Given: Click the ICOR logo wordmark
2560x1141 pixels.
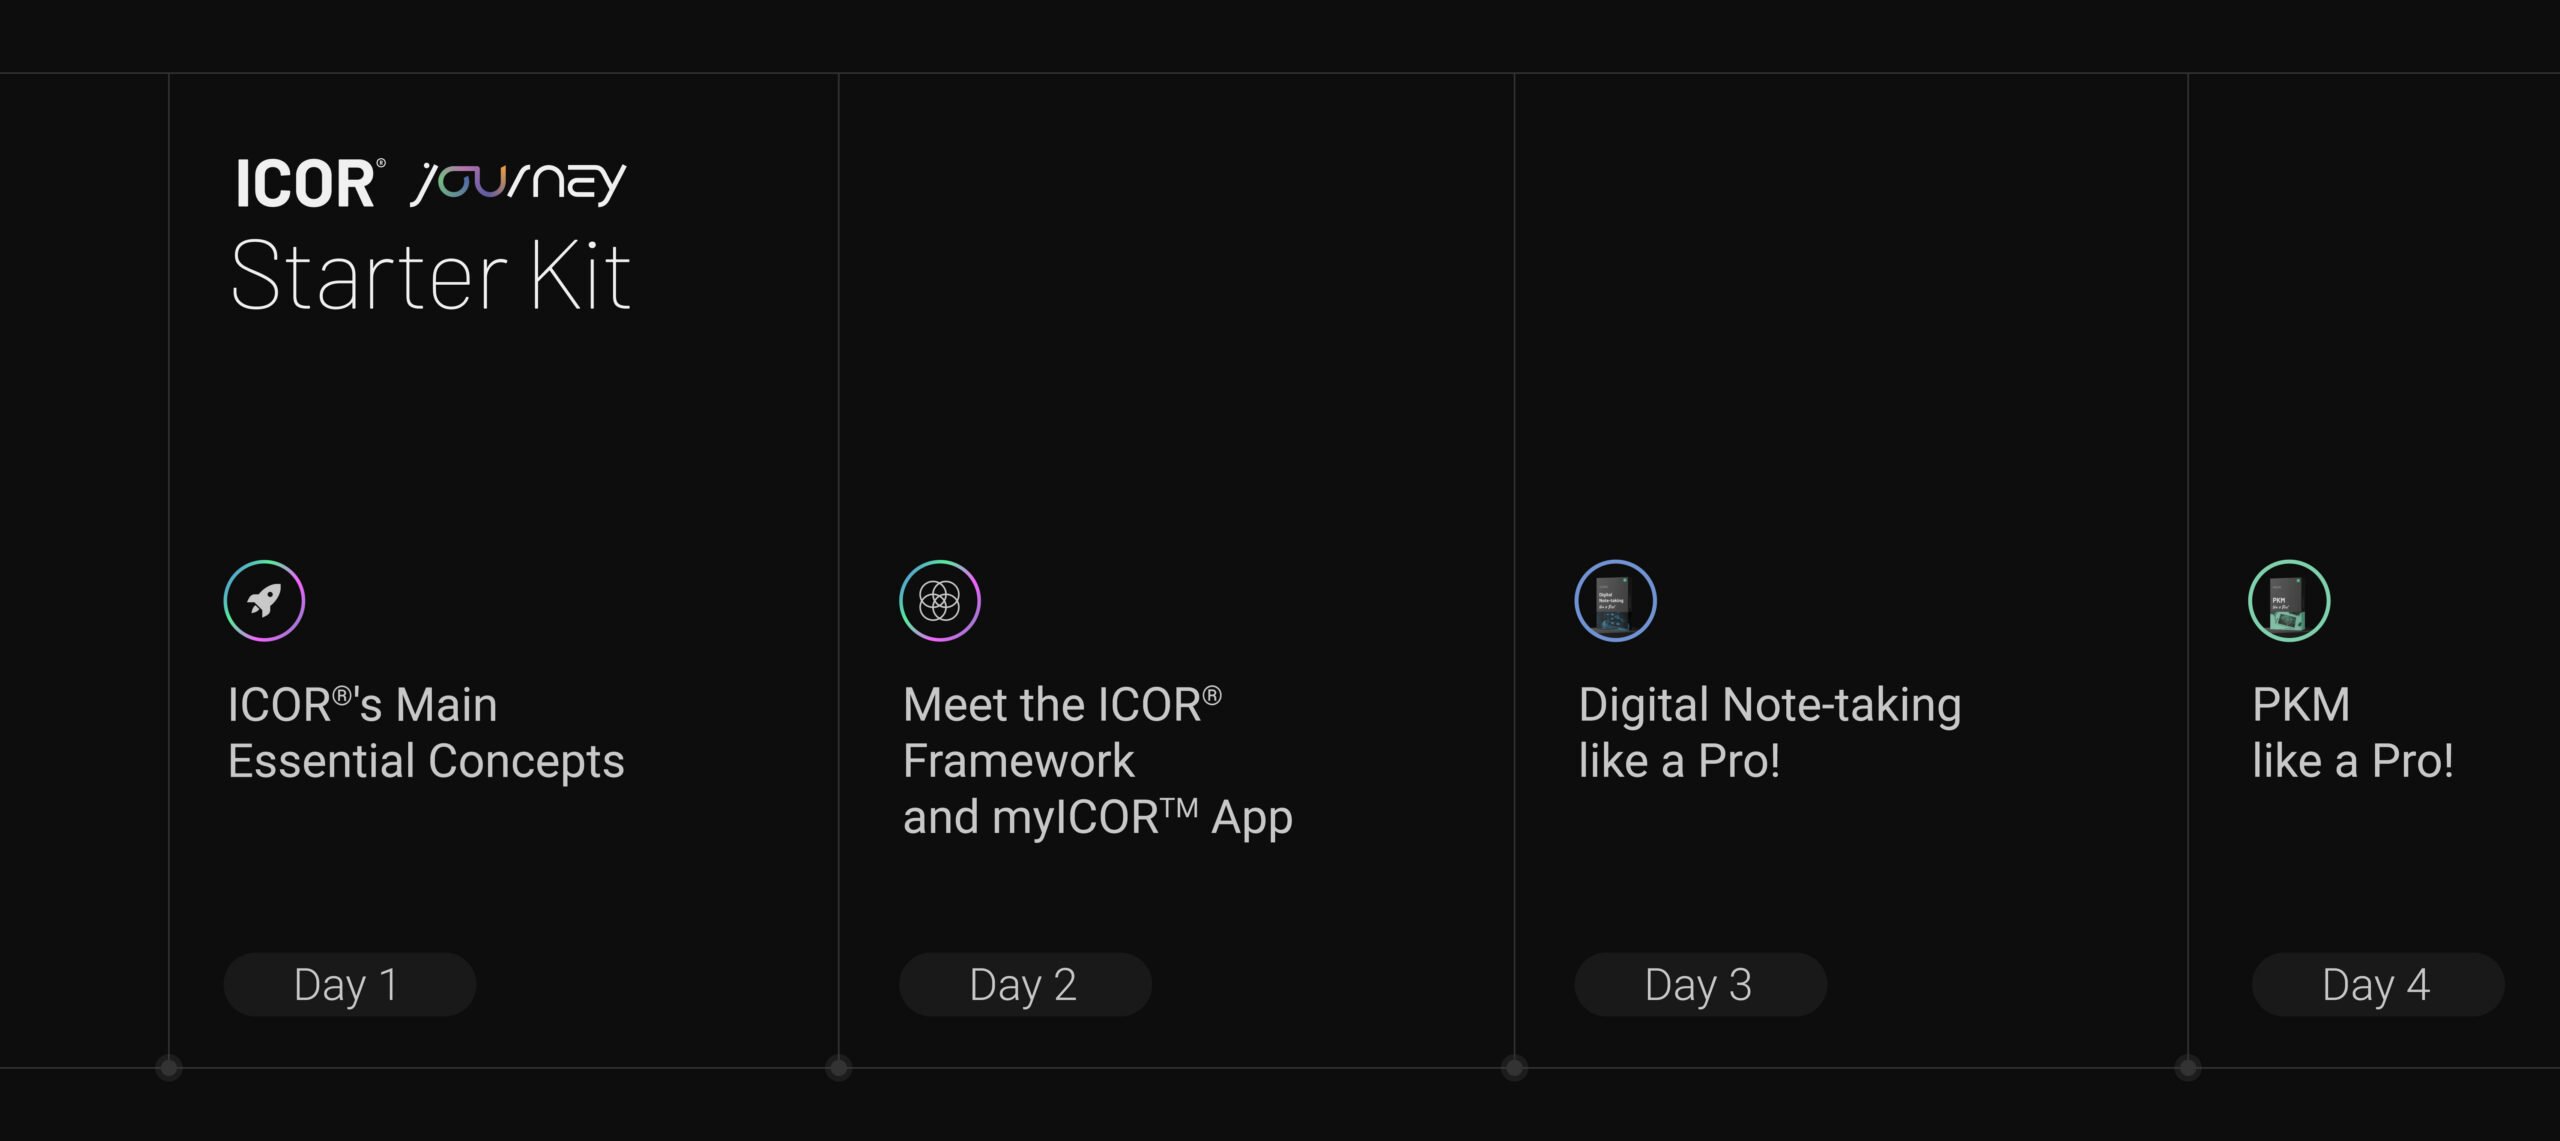Looking at the screenshot, I should [306, 184].
